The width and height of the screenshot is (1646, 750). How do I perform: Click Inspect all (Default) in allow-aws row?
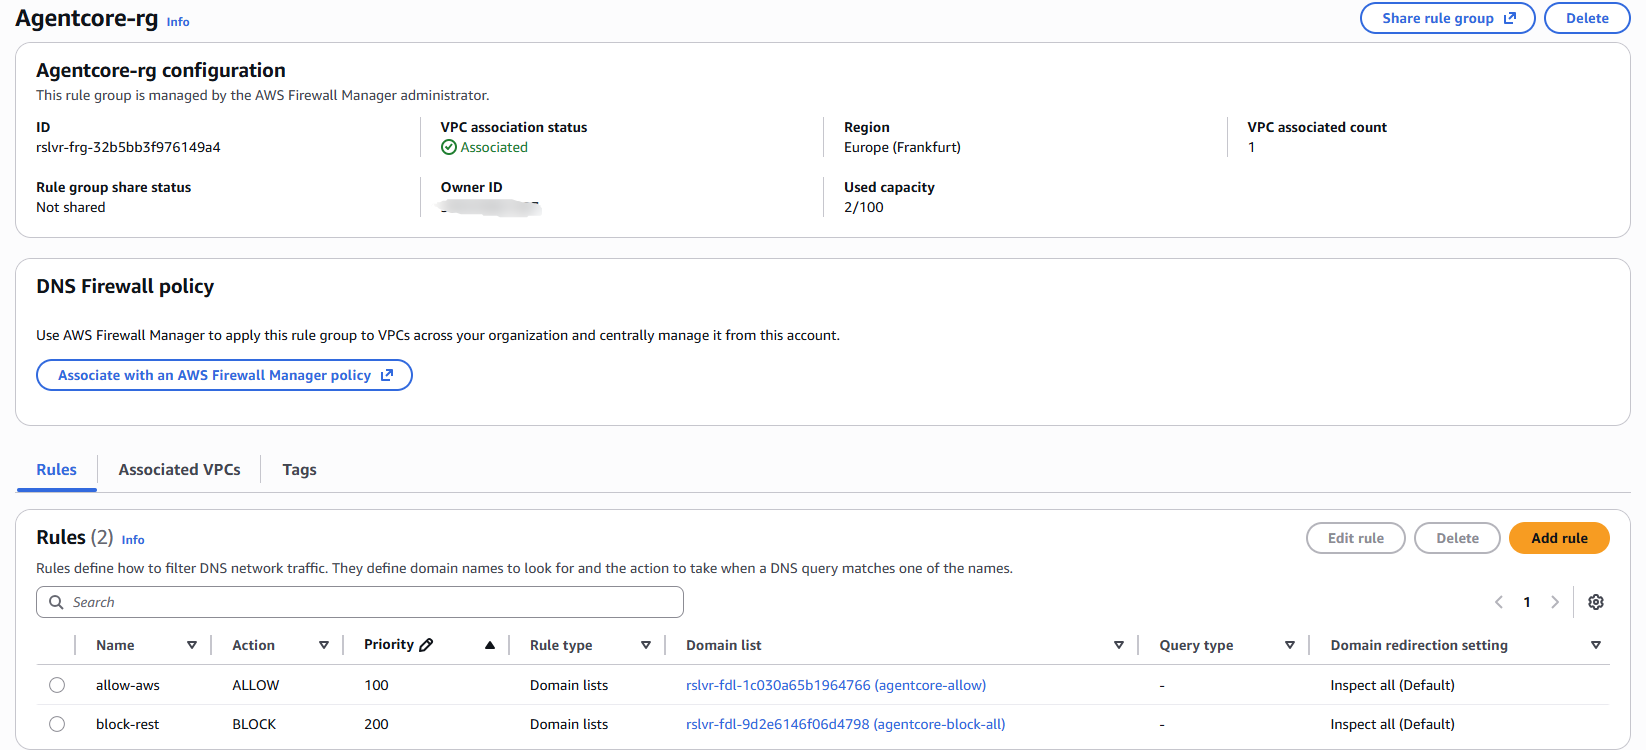tap(1392, 685)
